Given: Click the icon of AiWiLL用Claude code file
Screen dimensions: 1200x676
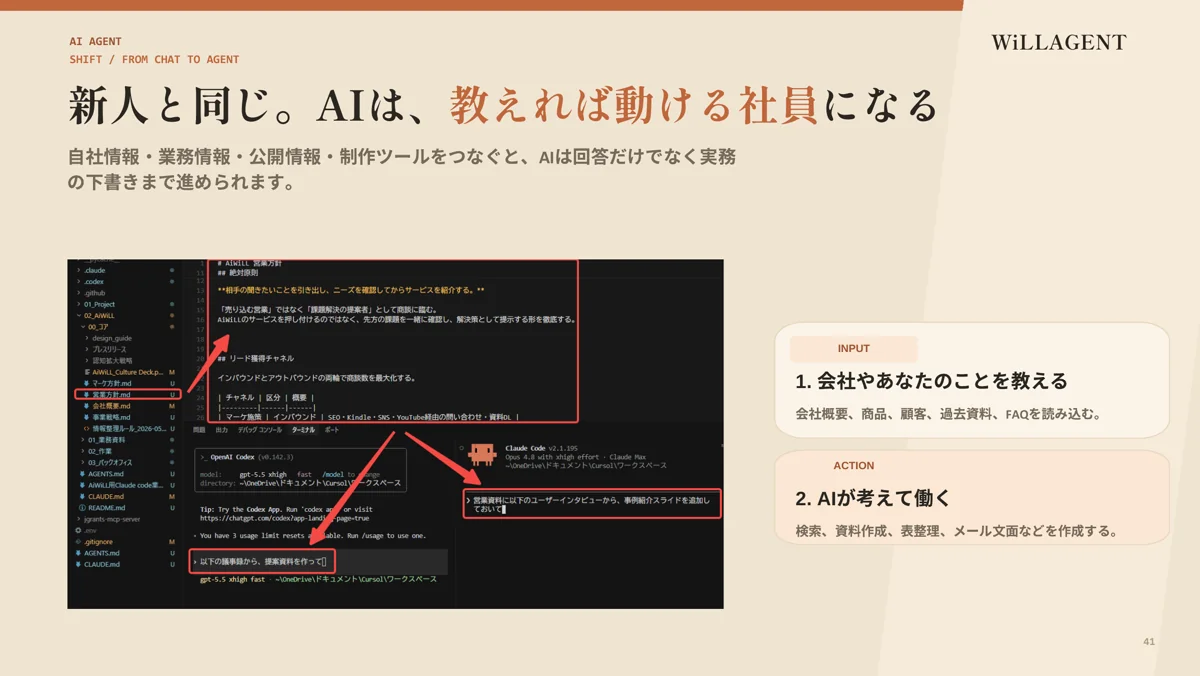Looking at the screenshot, I should coord(82,485).
